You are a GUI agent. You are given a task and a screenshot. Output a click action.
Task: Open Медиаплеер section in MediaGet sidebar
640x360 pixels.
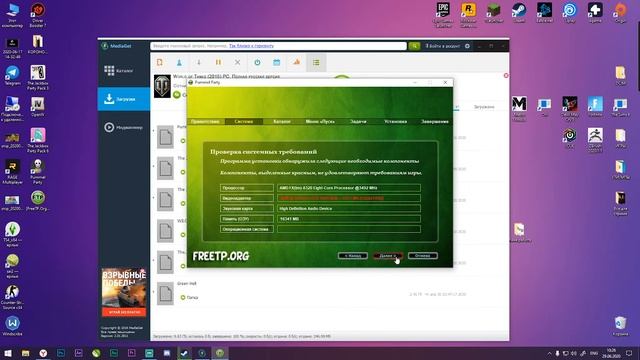[124, 127]
